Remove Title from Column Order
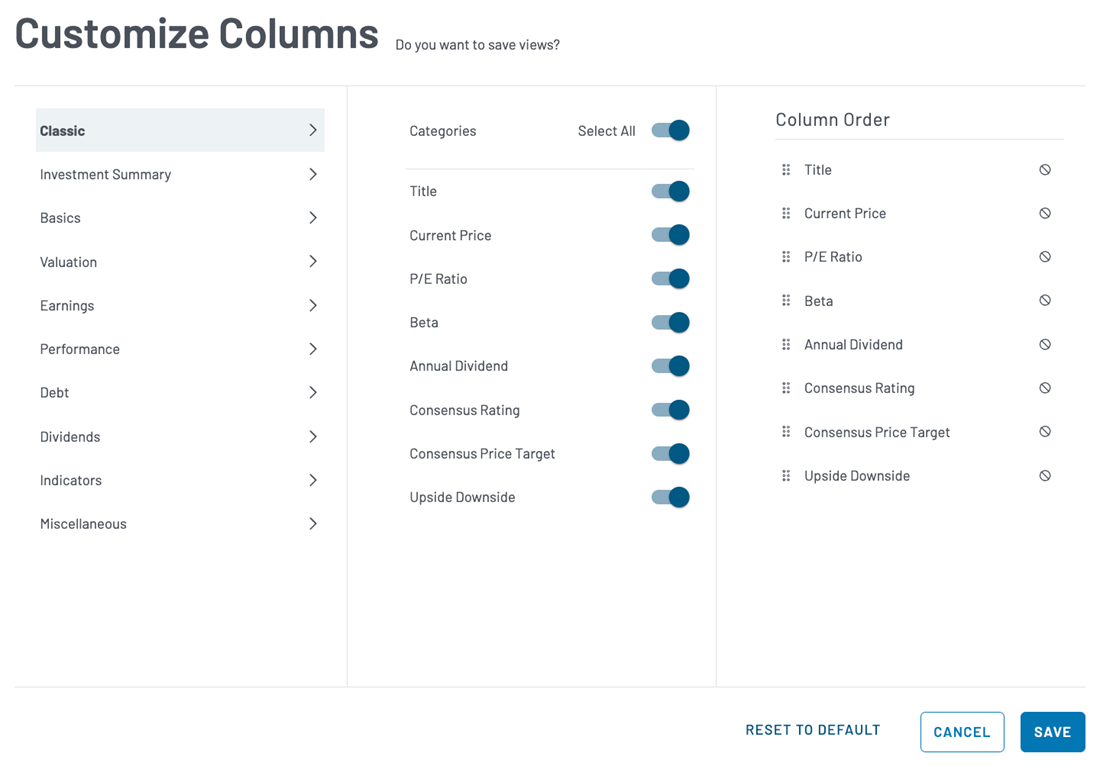This screenshot has height=766, width=1100. pyautogui.click(x=1045, y=170)
